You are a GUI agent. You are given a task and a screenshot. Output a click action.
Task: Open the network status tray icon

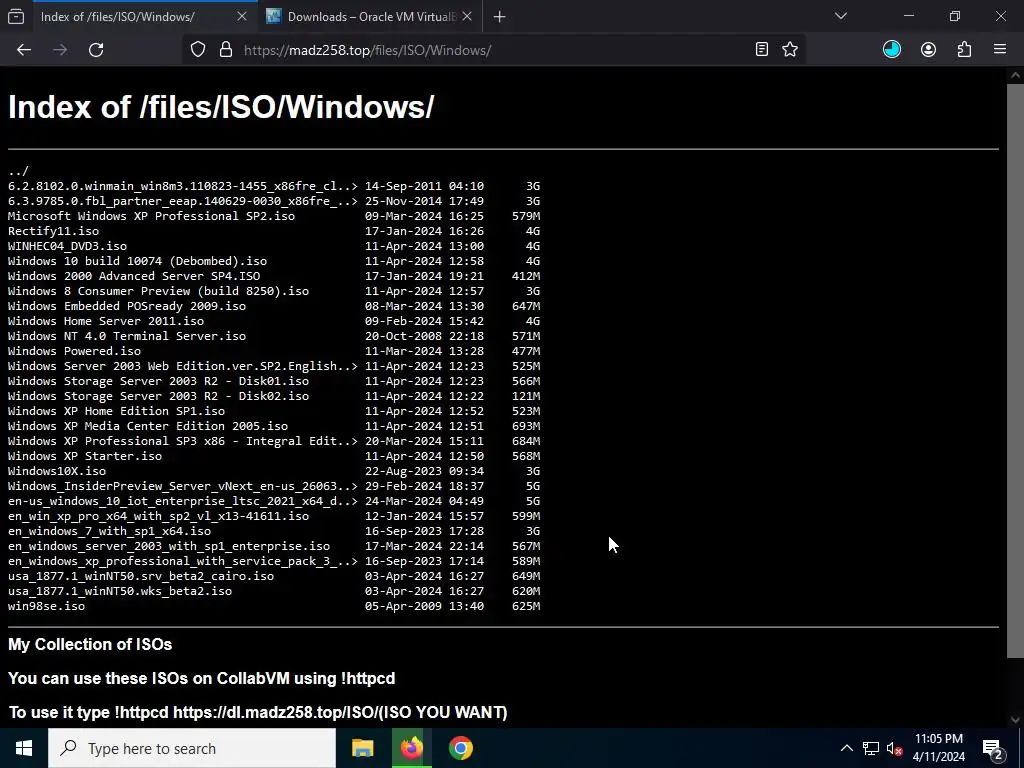coord(871,748)
